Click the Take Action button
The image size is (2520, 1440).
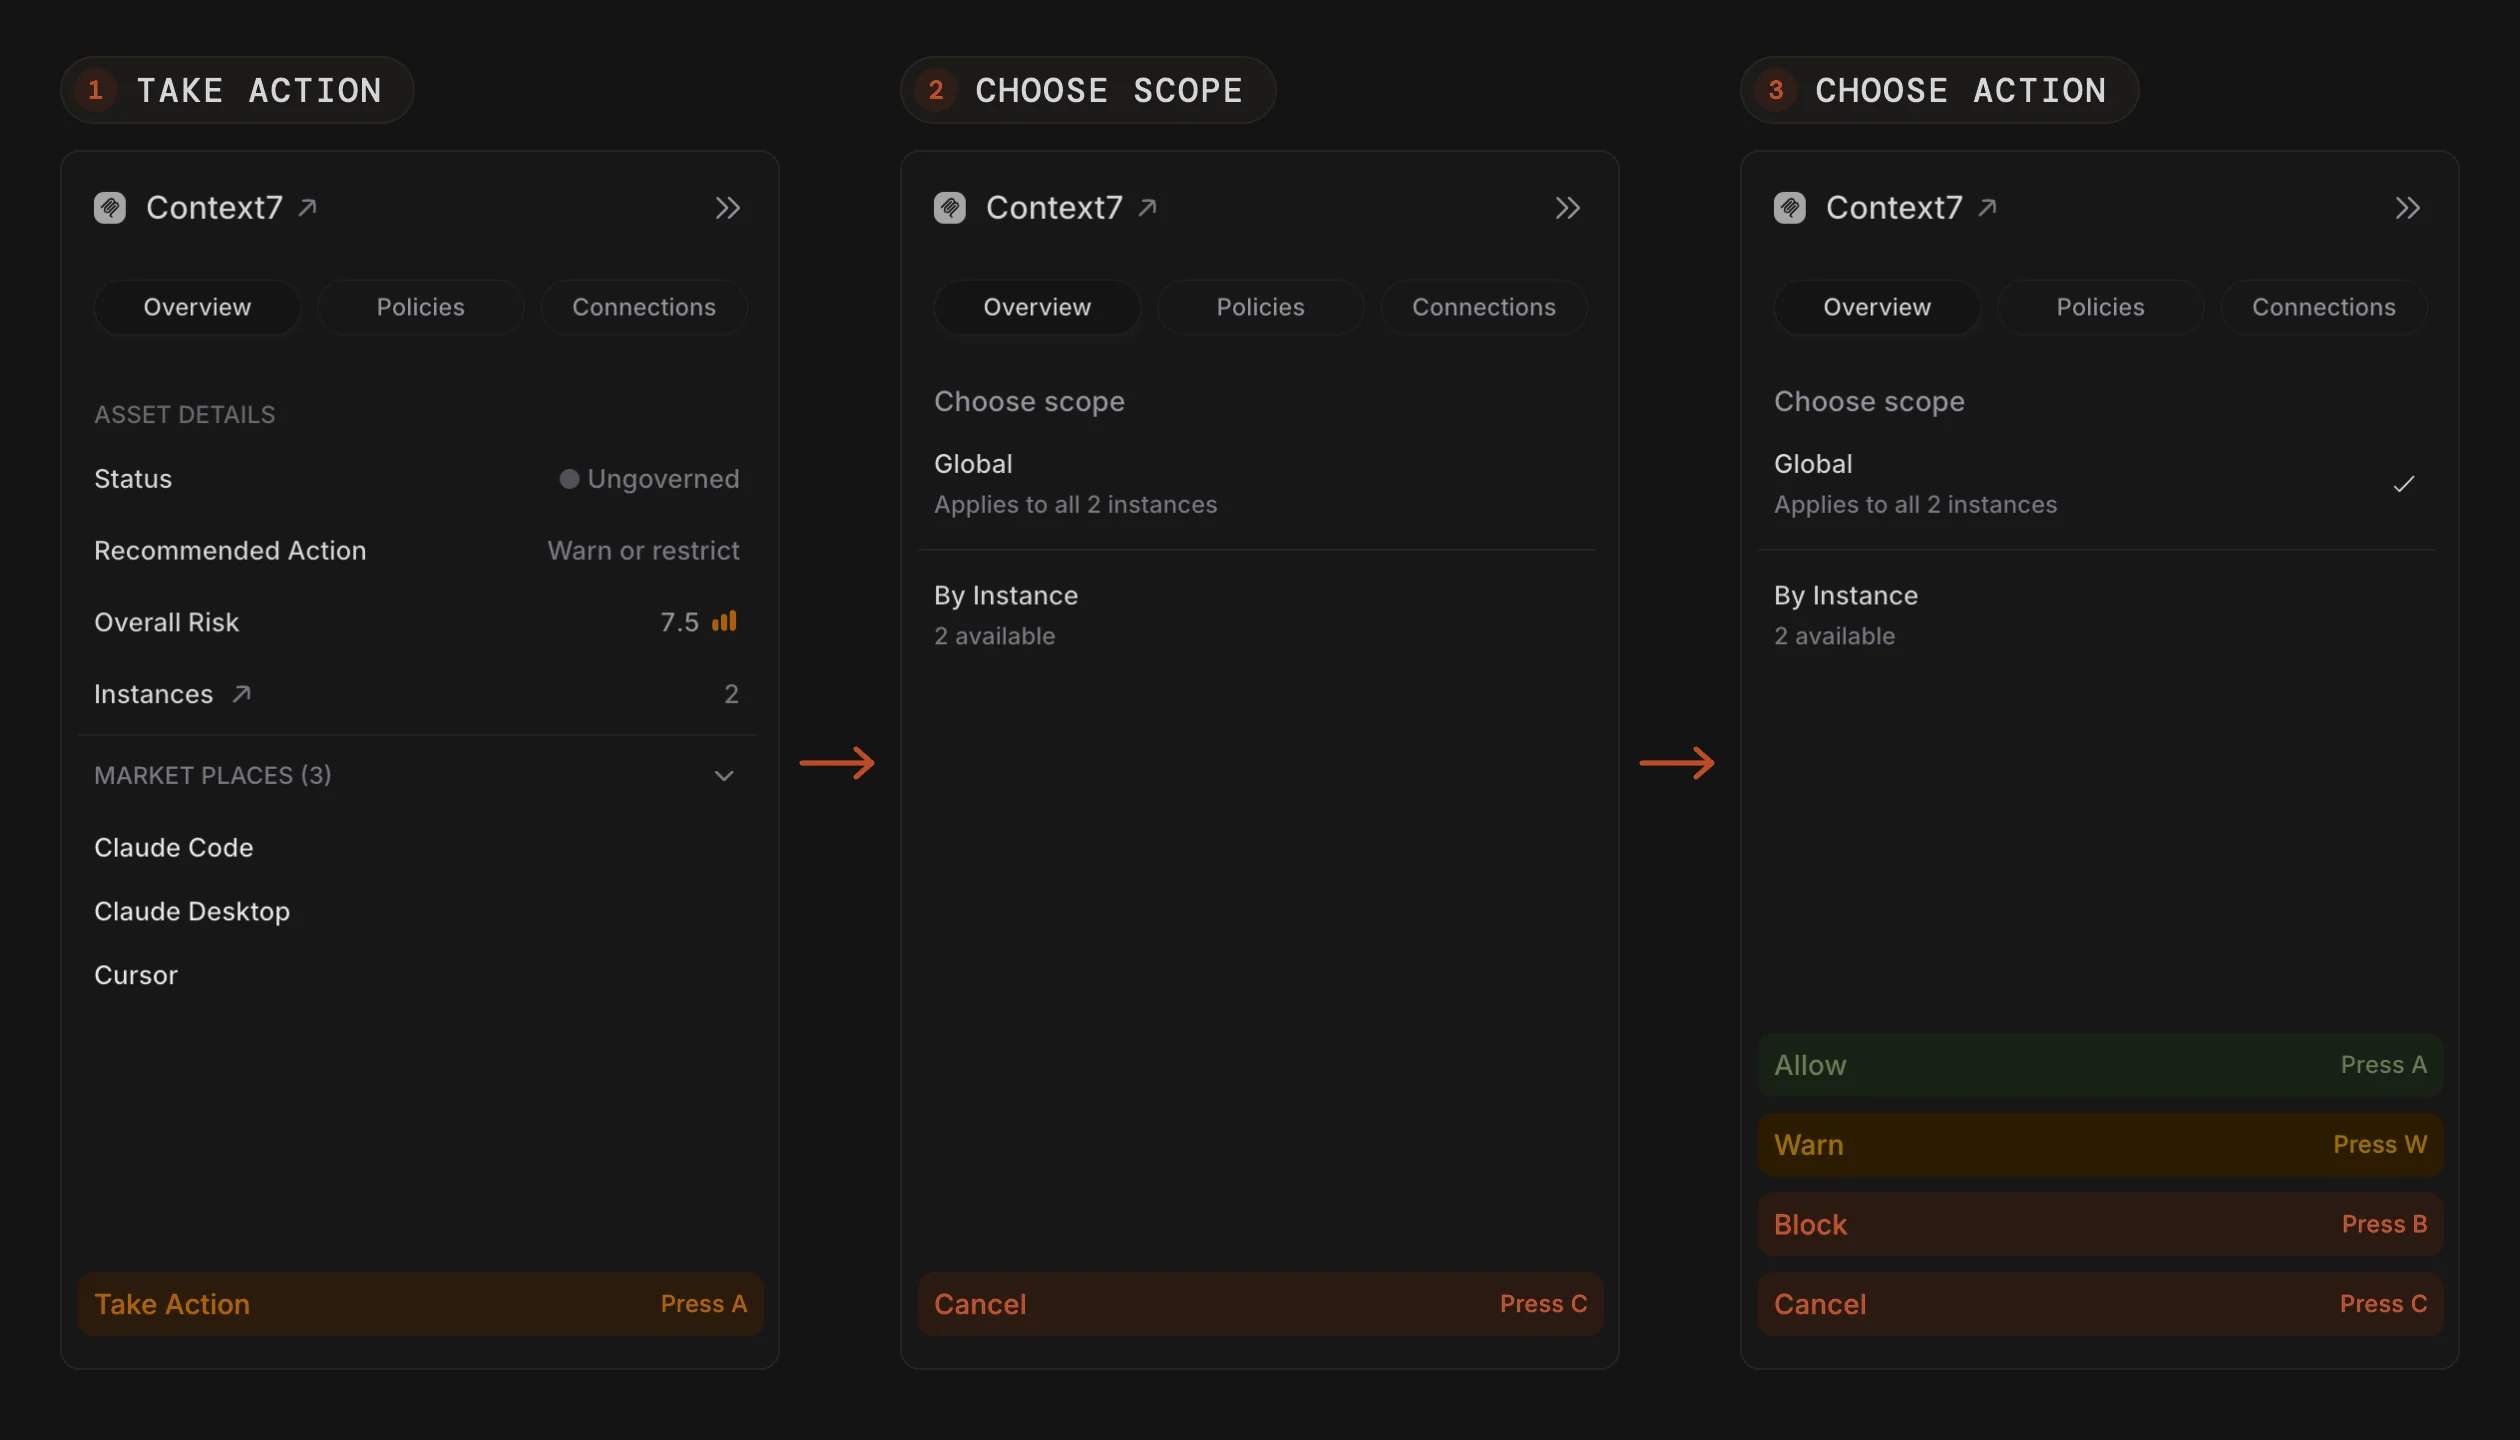pyautogui.click(x=420, y=1304)
